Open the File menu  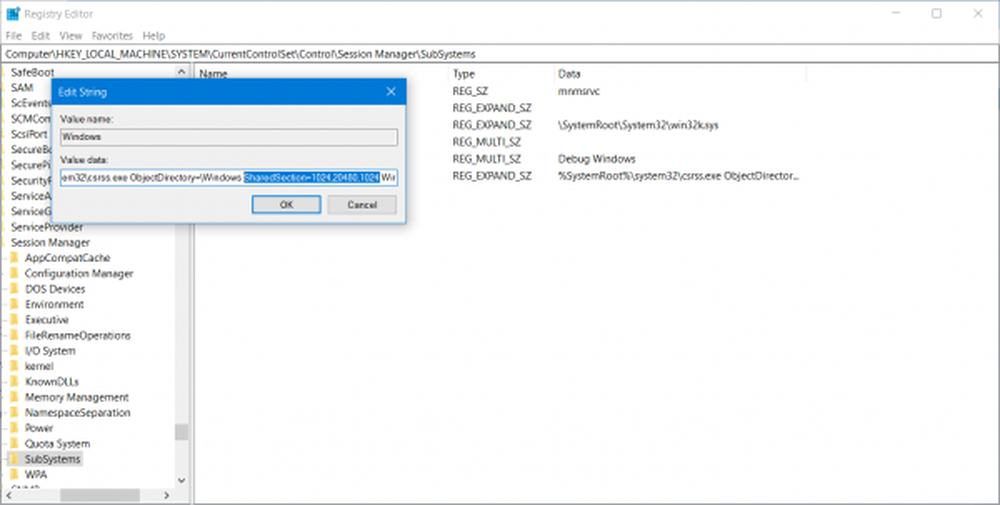tap(13, 35)
